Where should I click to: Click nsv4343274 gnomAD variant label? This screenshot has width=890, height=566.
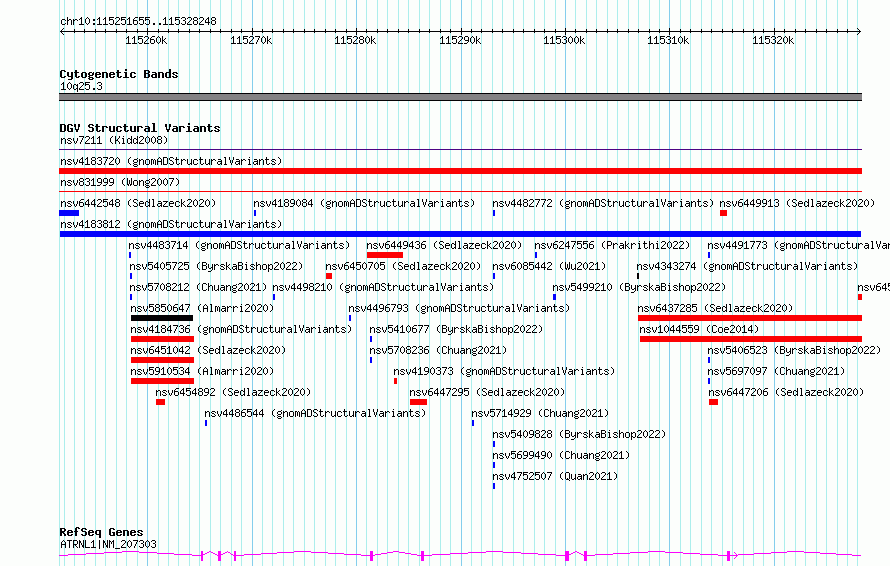(747, 266)
